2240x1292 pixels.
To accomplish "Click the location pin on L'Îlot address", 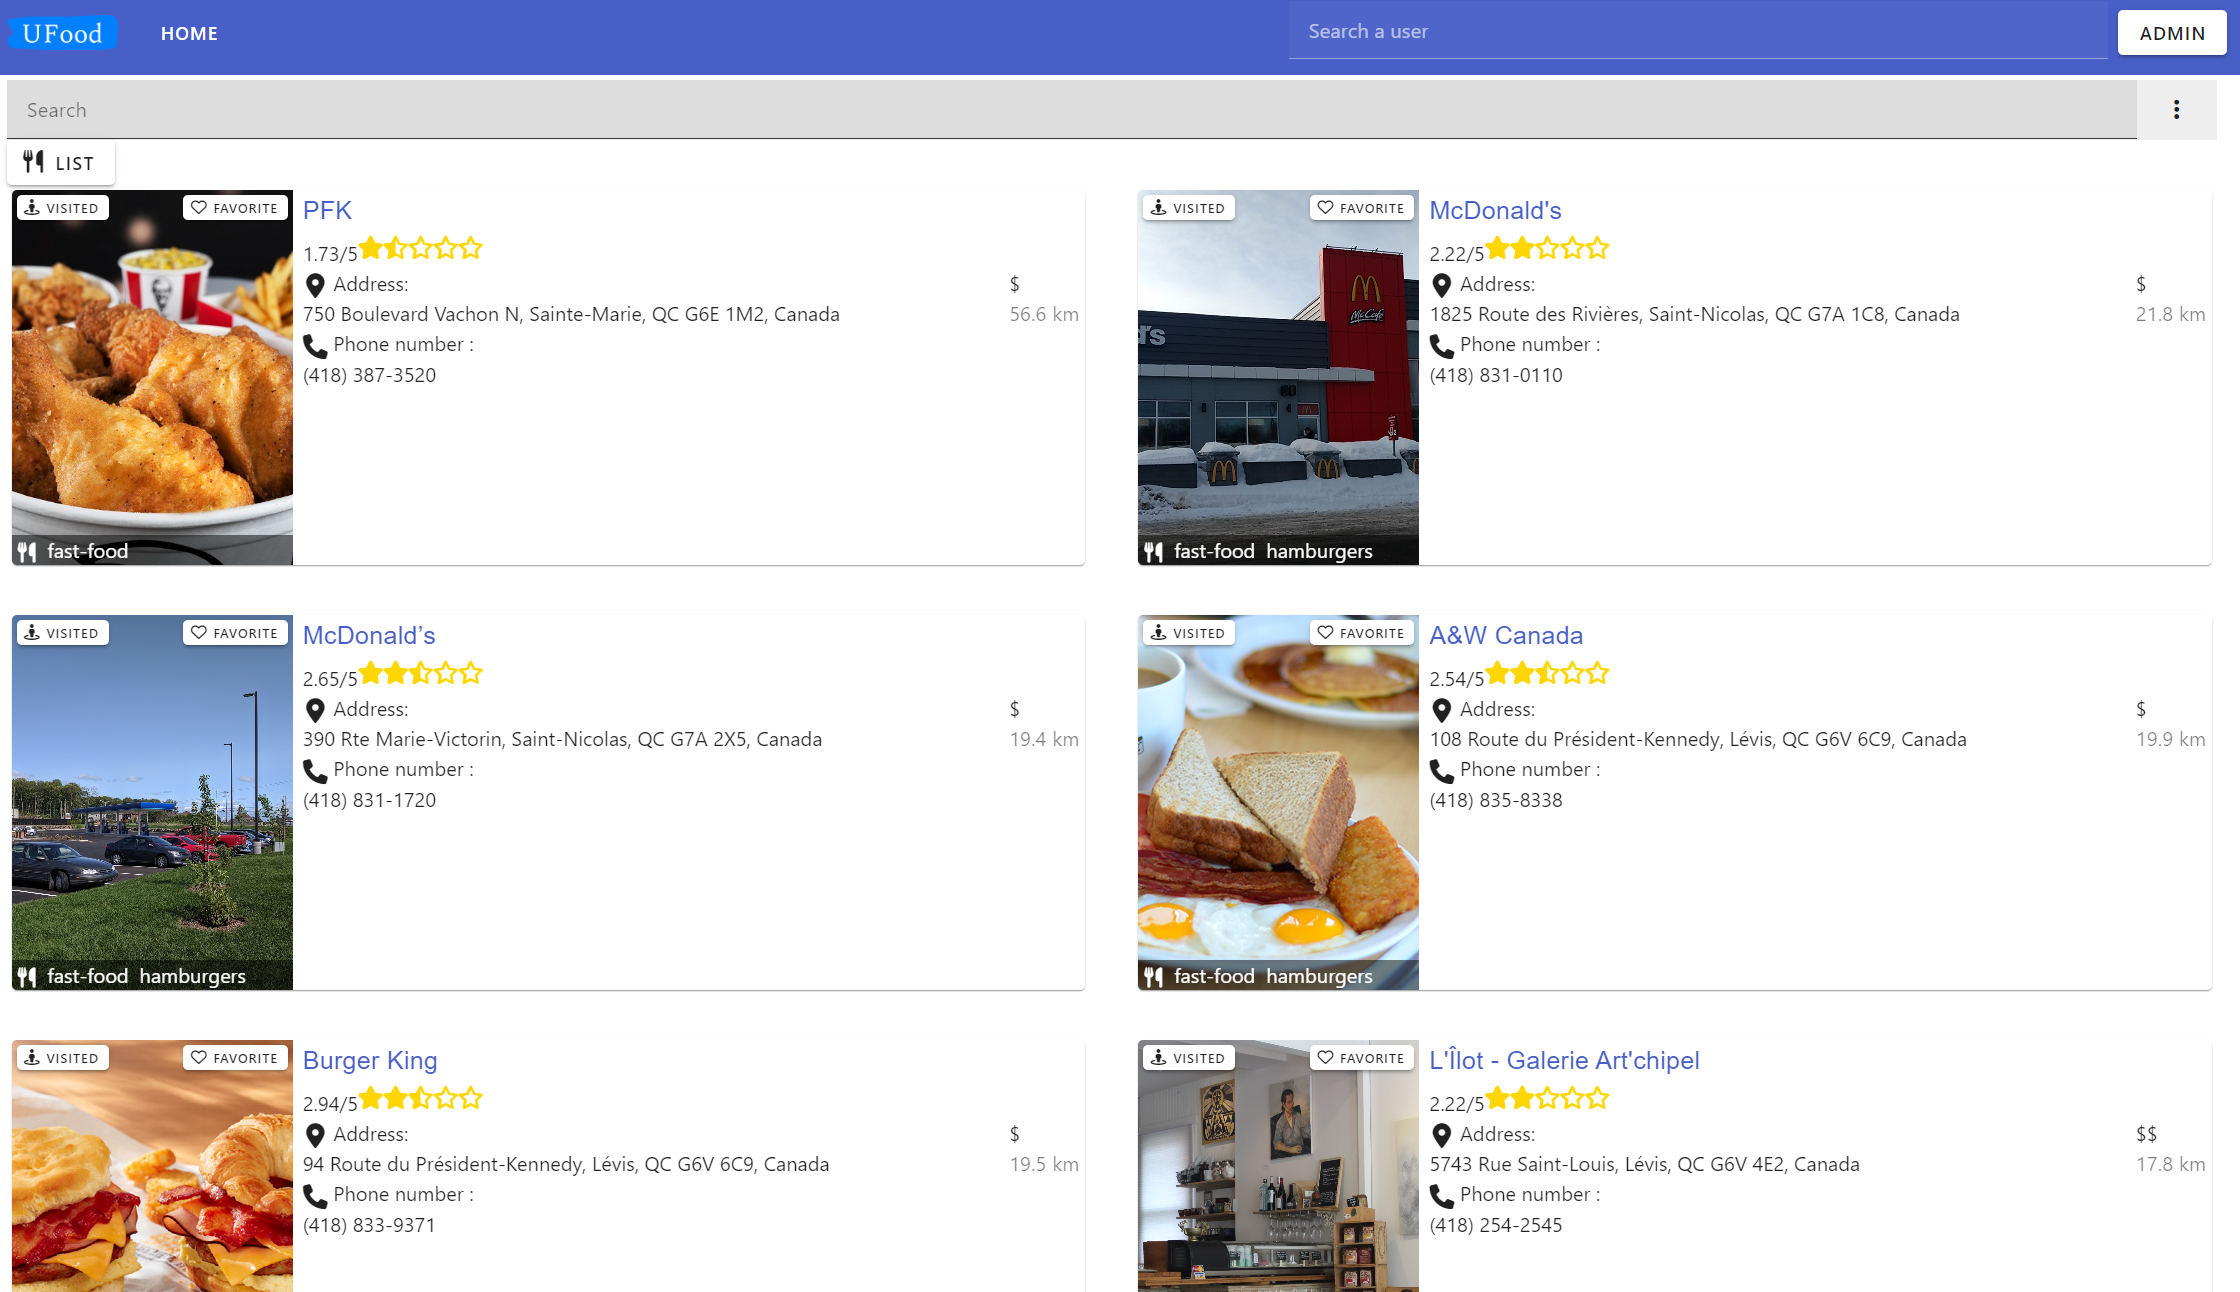I will [1442, 1135].
